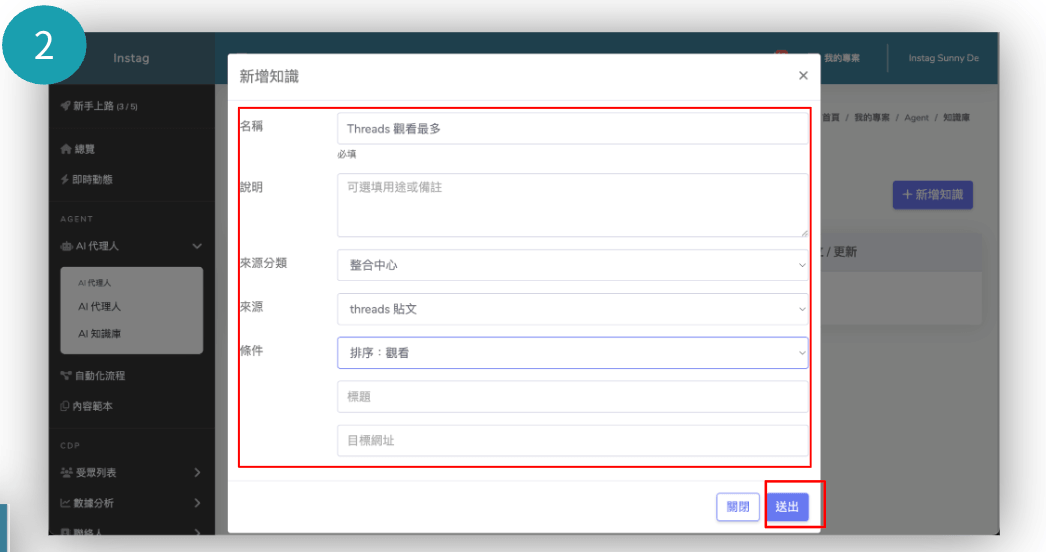Select AI 知識庫 in sidebar submenu
This screenshot has width=1046, height=552.
[x=106, y=333]
